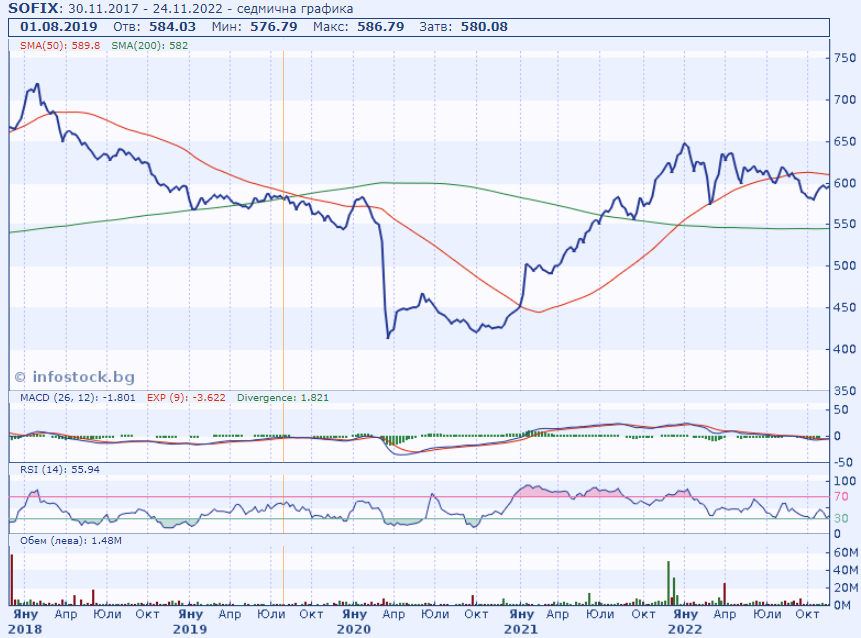This screenshot has height=638, width=861.
Task: Click the close value 580.08
Action: [484, 27]
